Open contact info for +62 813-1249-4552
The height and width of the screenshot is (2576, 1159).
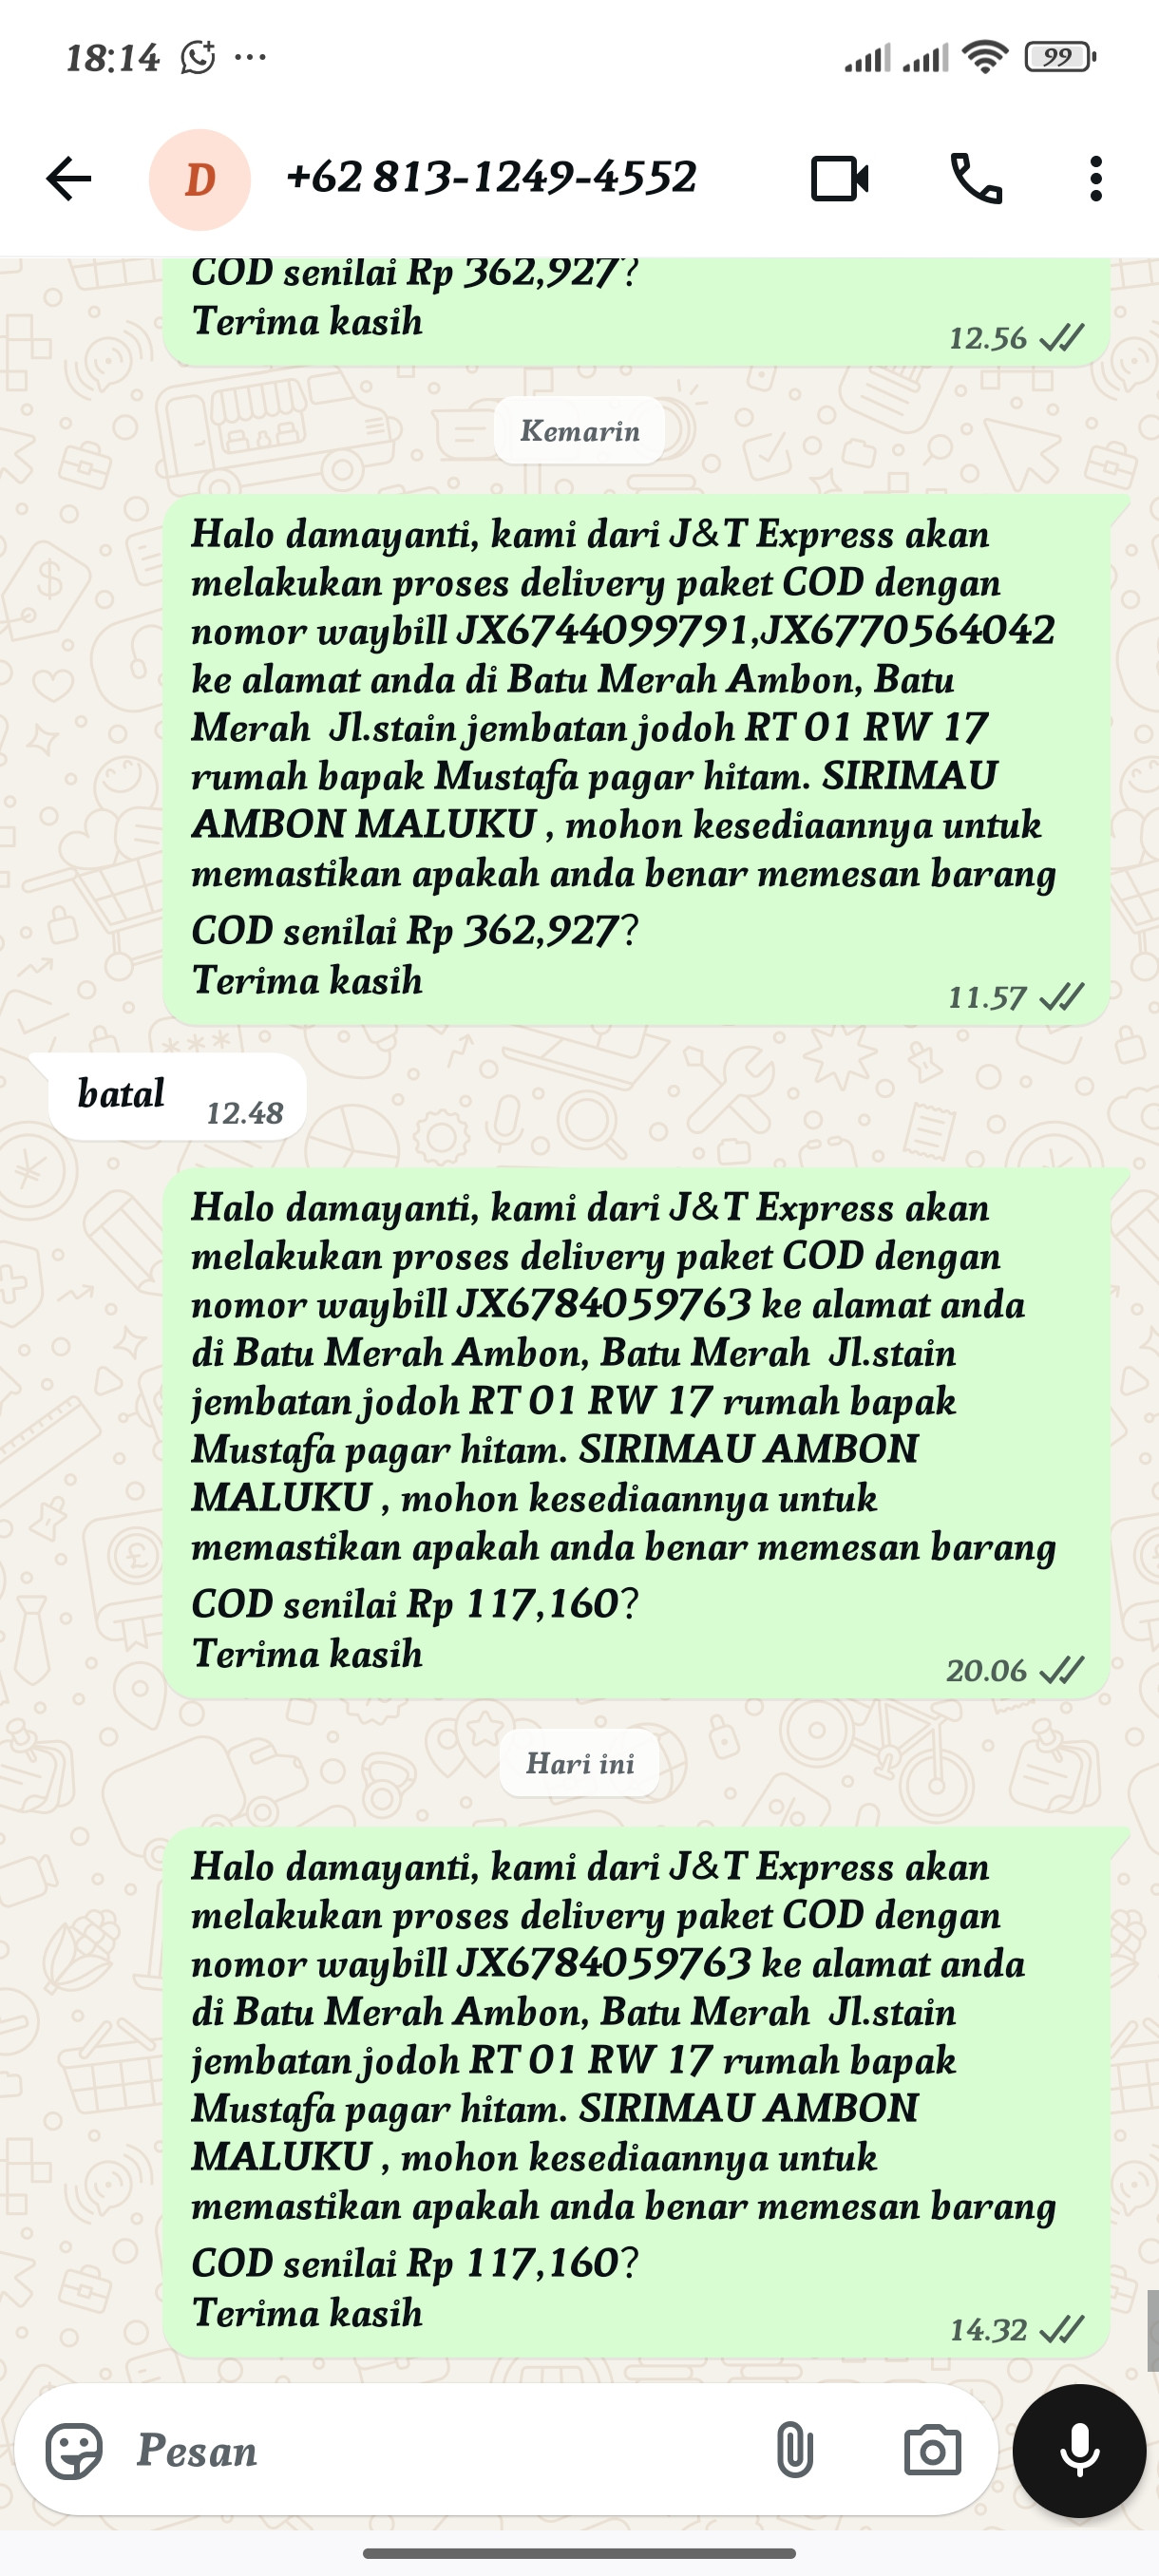tap(491, 178)
